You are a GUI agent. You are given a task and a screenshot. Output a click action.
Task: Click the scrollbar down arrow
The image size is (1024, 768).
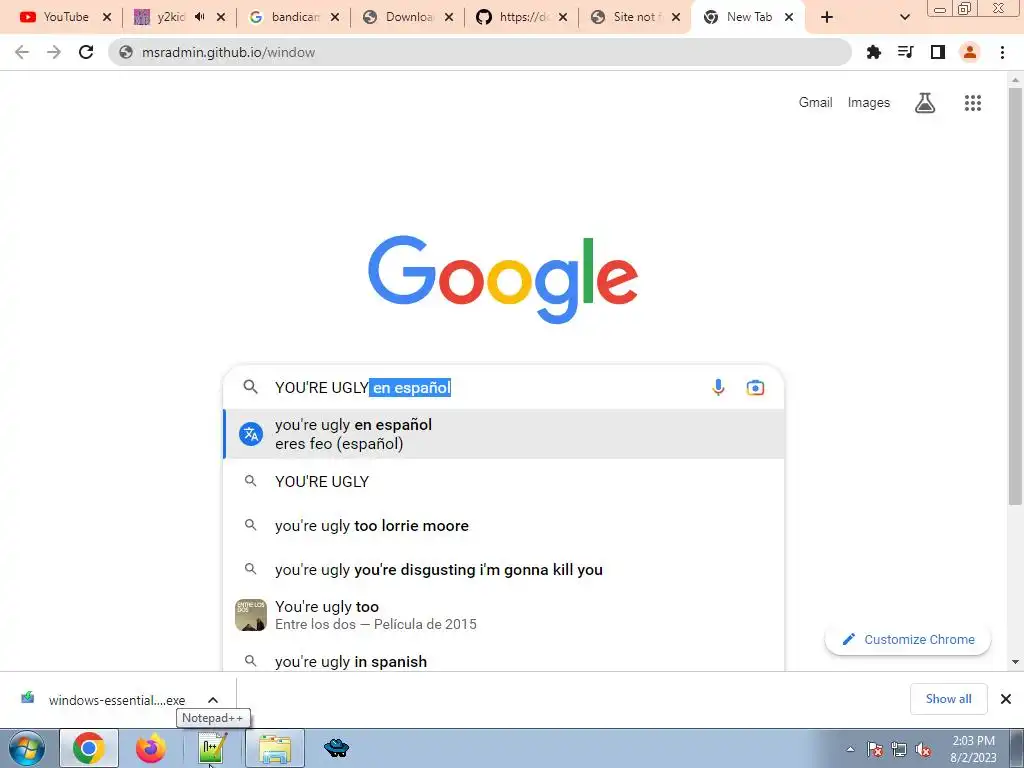pos(1015,662)
